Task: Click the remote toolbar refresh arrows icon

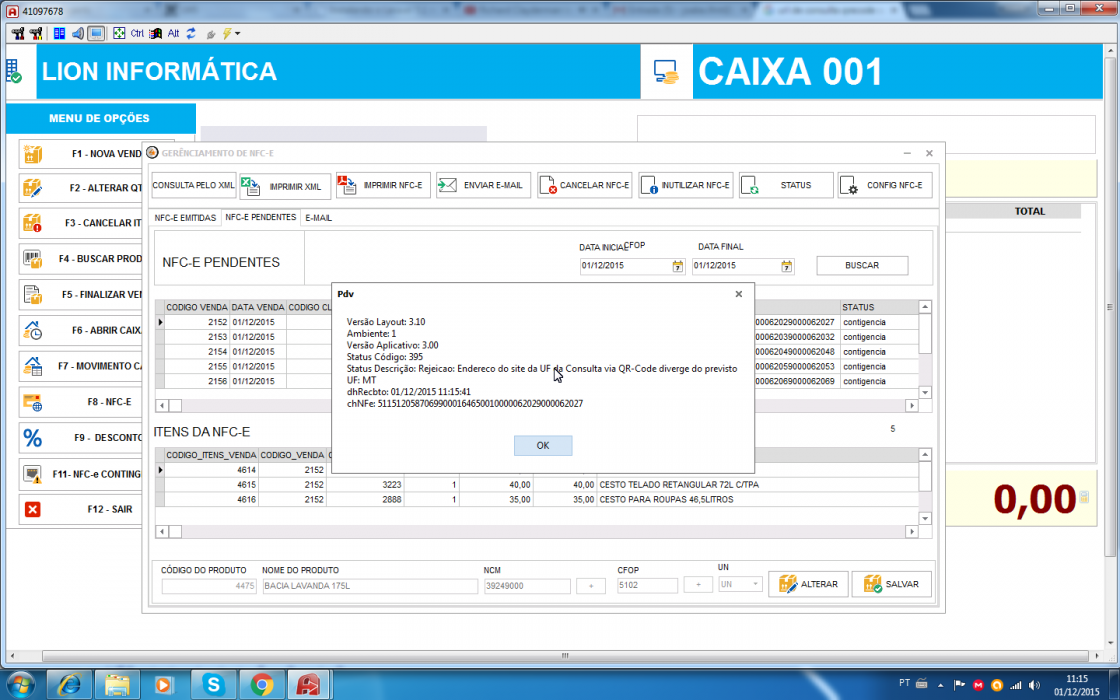Action: 191,34
